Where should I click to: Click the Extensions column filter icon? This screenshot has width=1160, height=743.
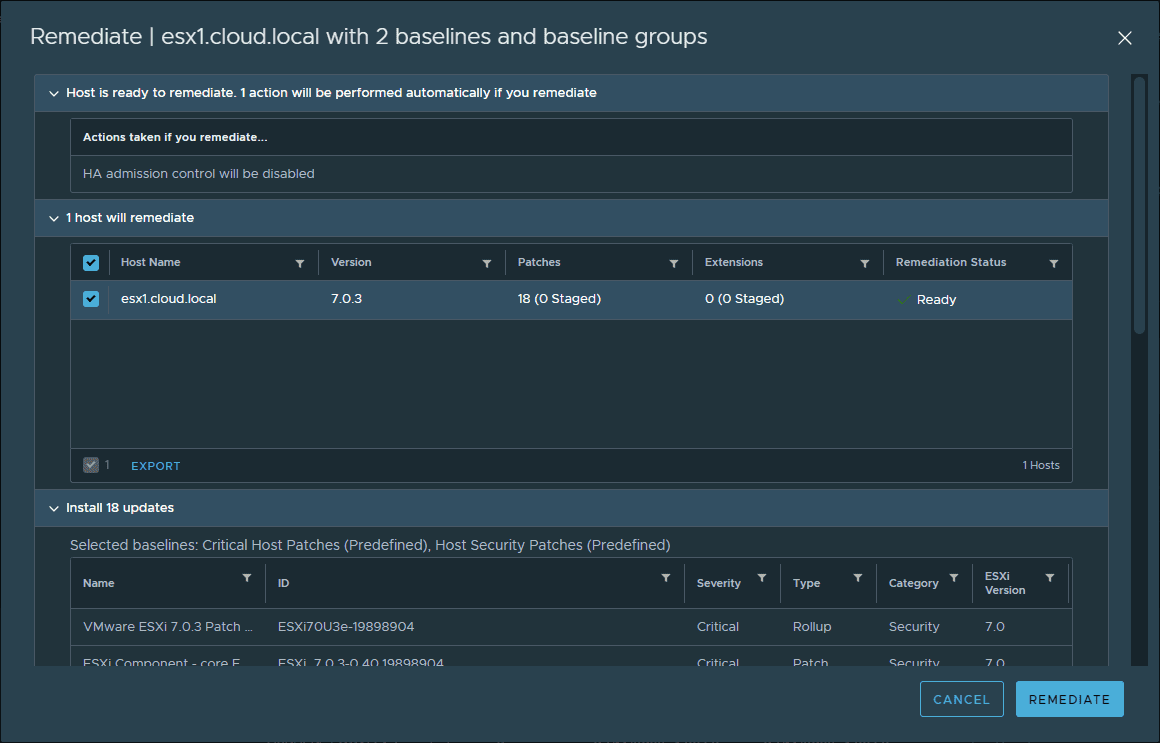point(865,264)
